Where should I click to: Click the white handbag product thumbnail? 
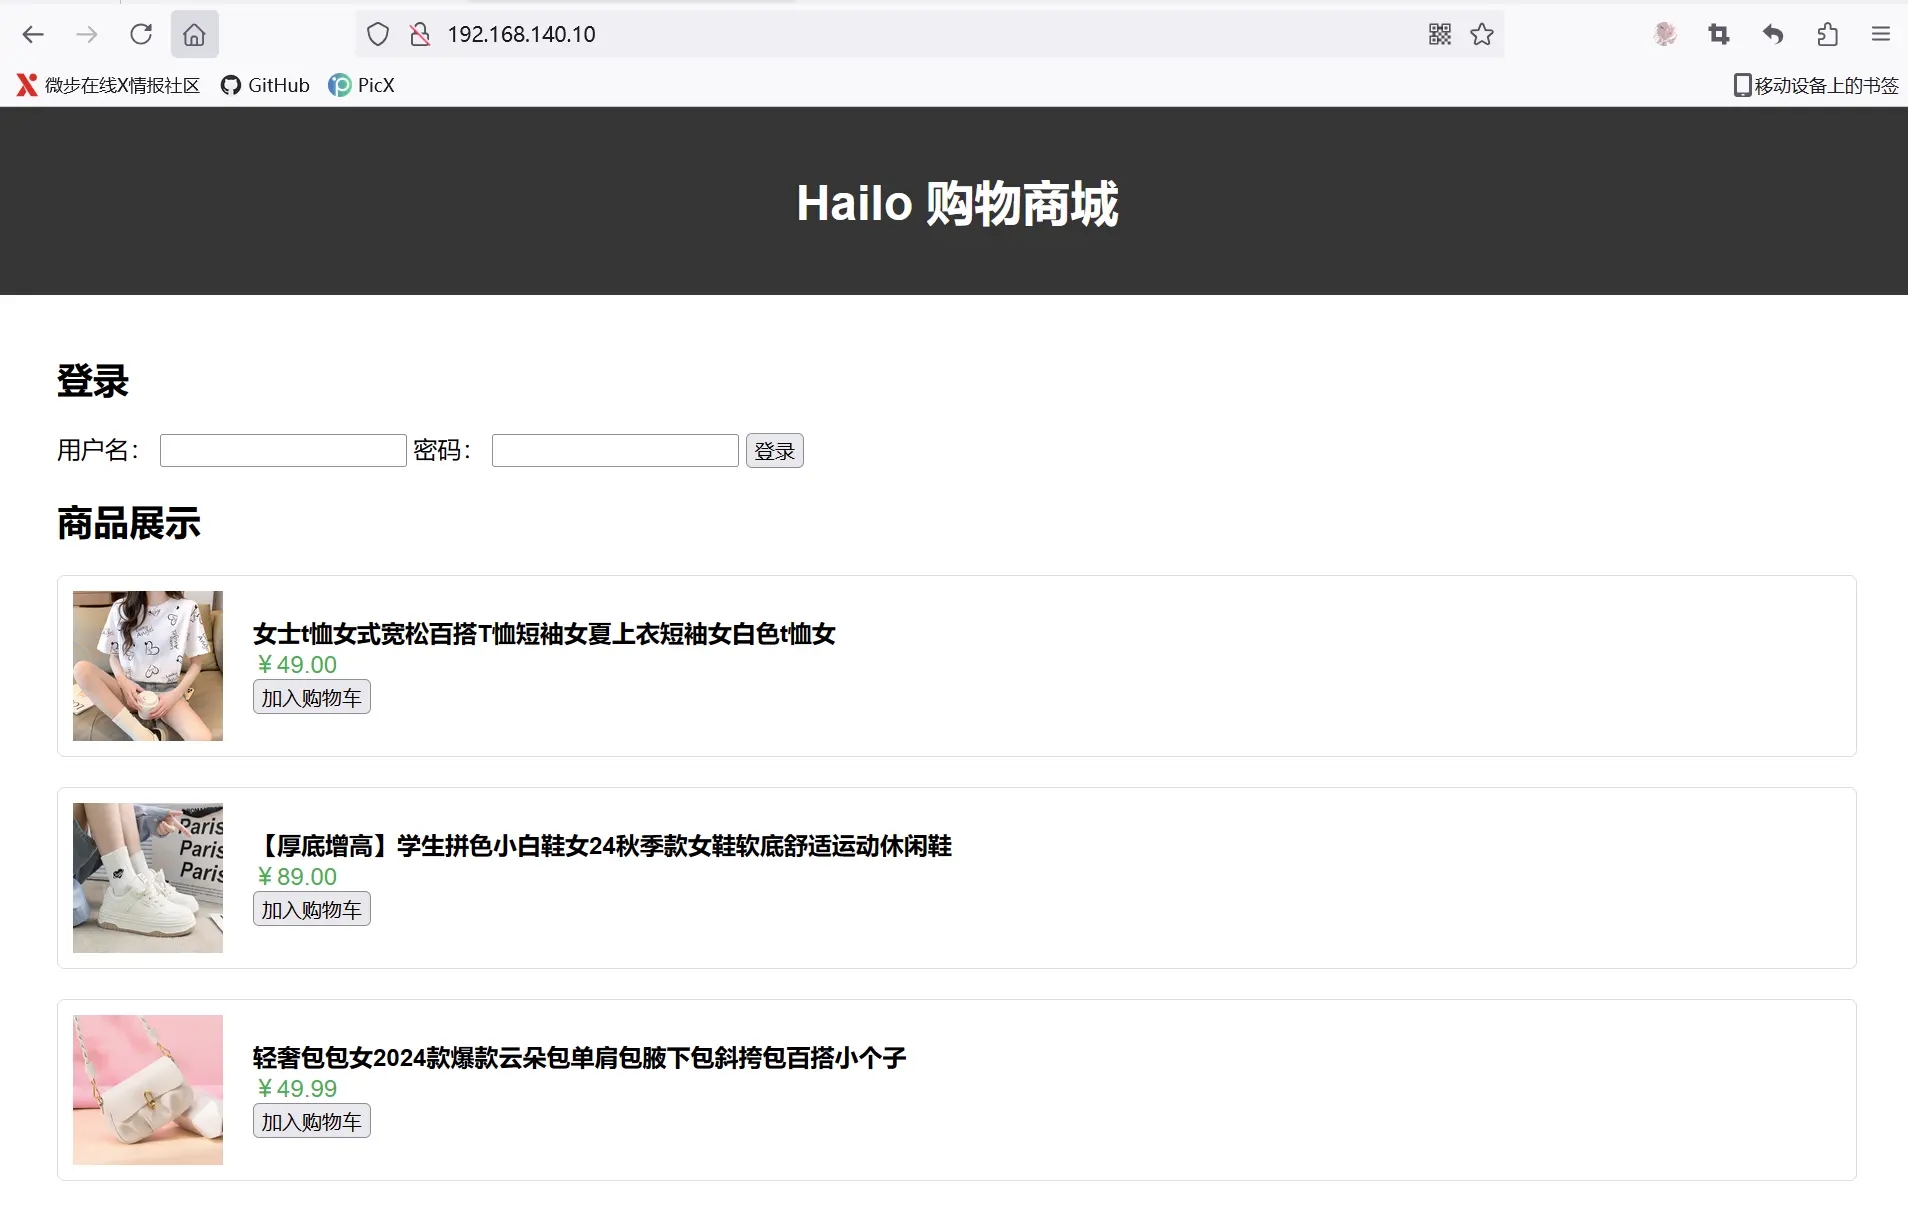tap(148, 1089)
